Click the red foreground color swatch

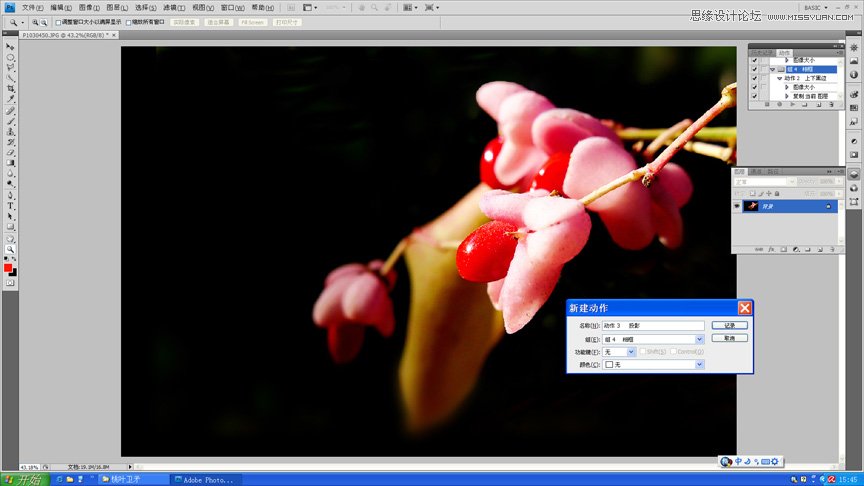tap(8, 268)
